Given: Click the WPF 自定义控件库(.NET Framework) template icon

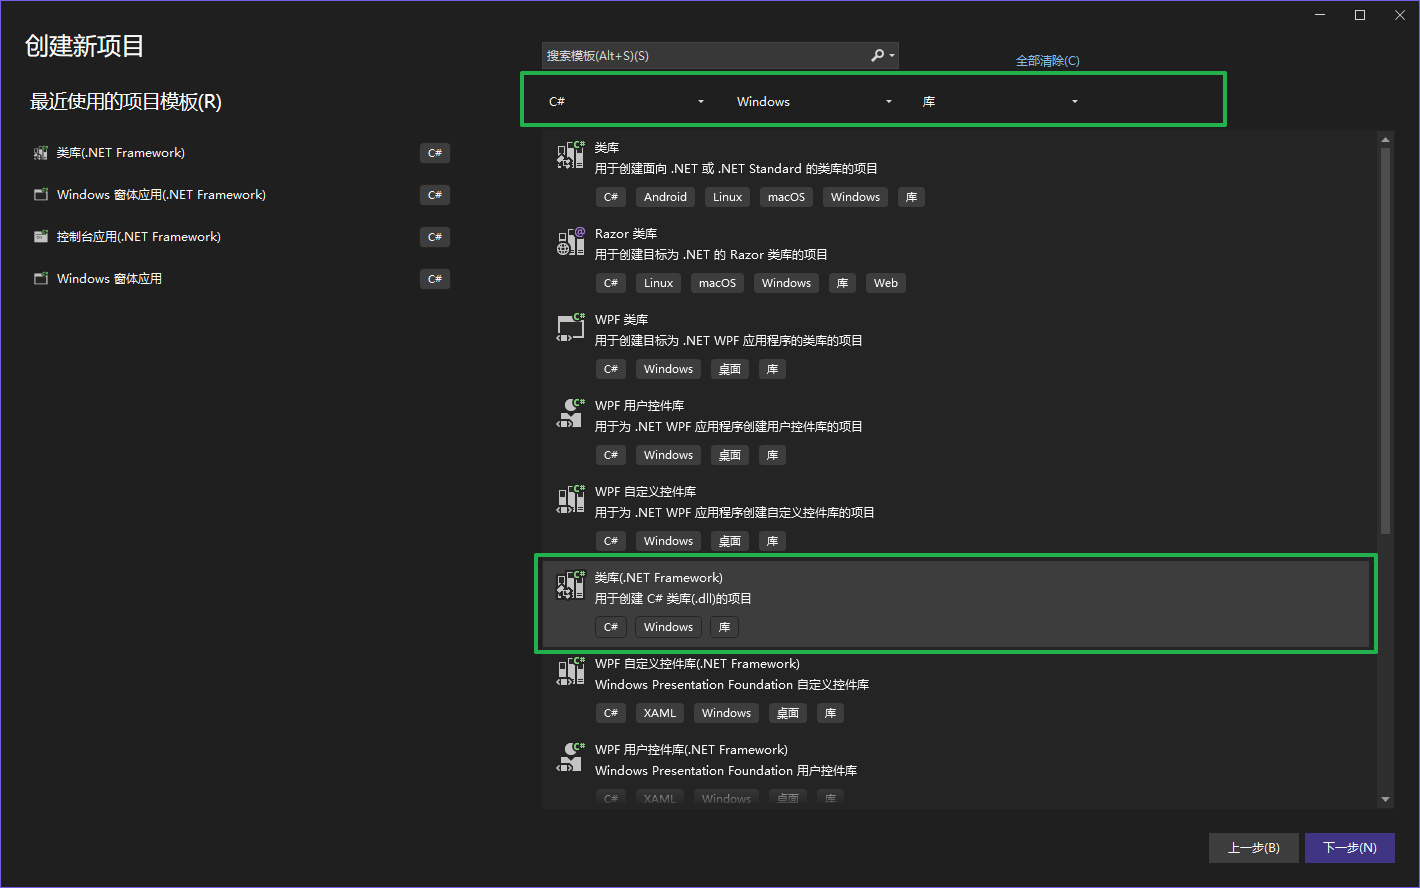Looking at the screenshot, I should point(571,671).
